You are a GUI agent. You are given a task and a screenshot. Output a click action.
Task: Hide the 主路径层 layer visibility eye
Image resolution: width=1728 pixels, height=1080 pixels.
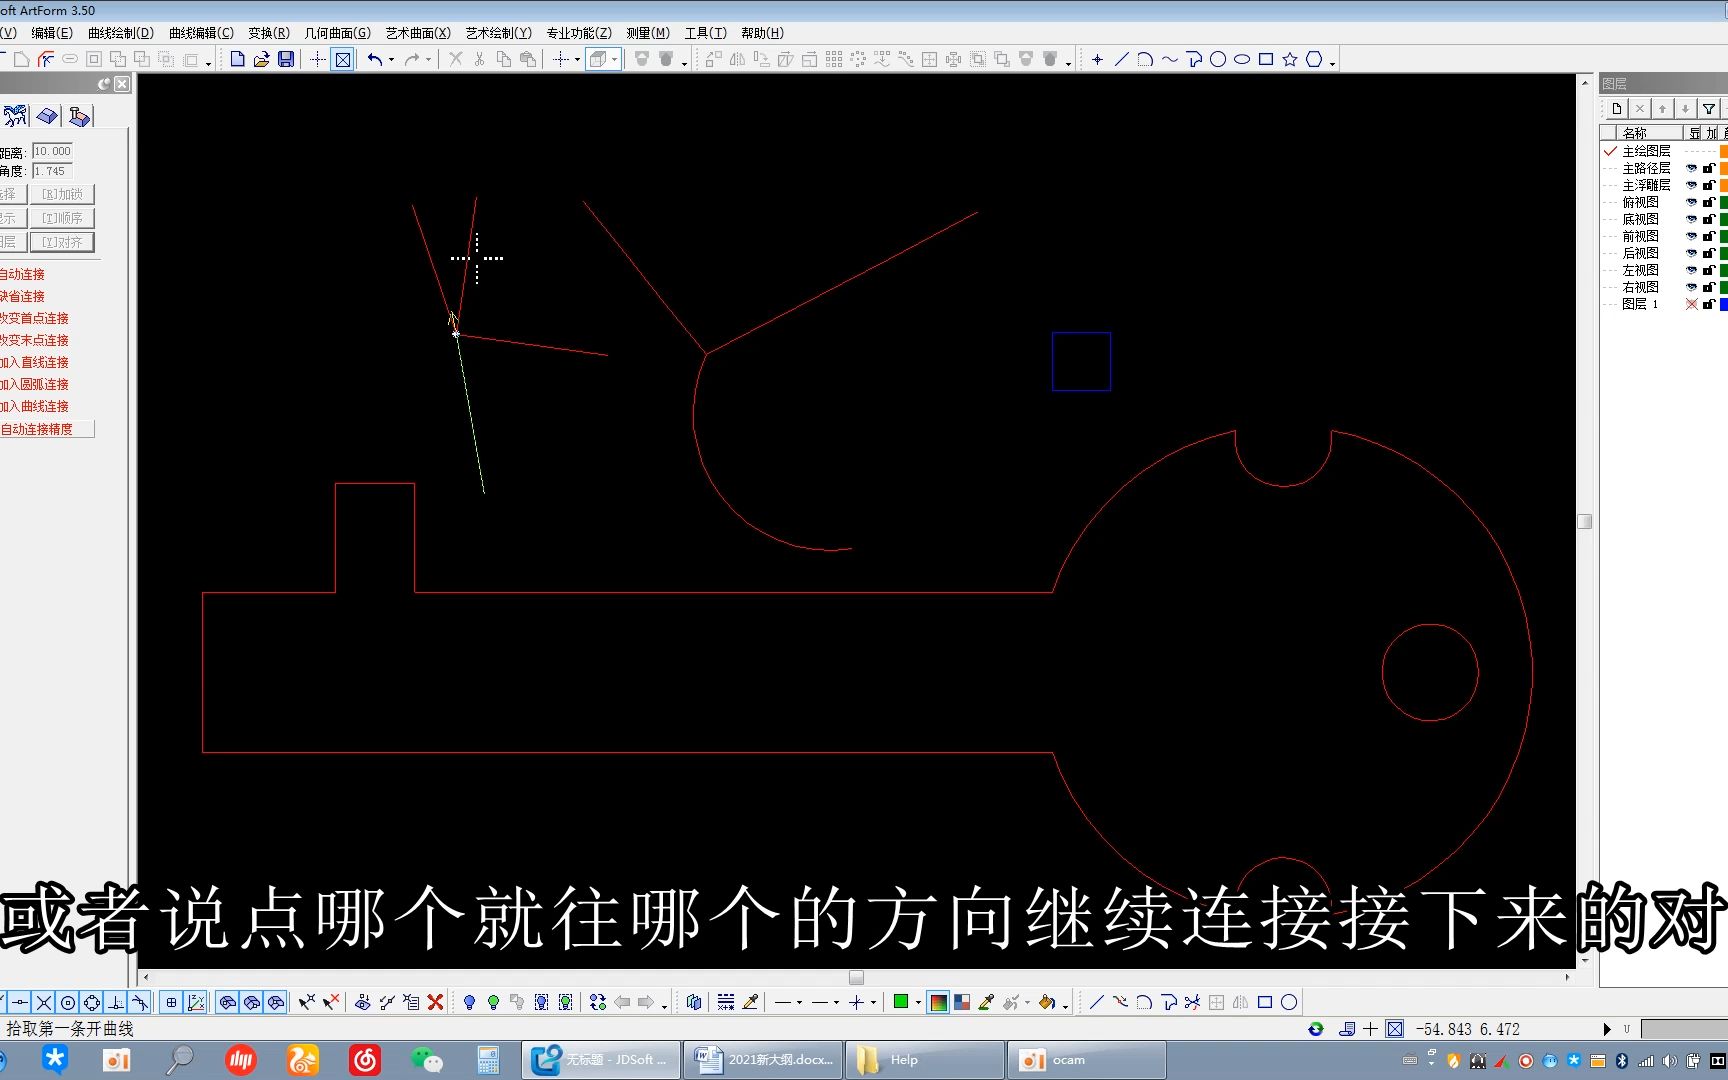coord(1691,169)
